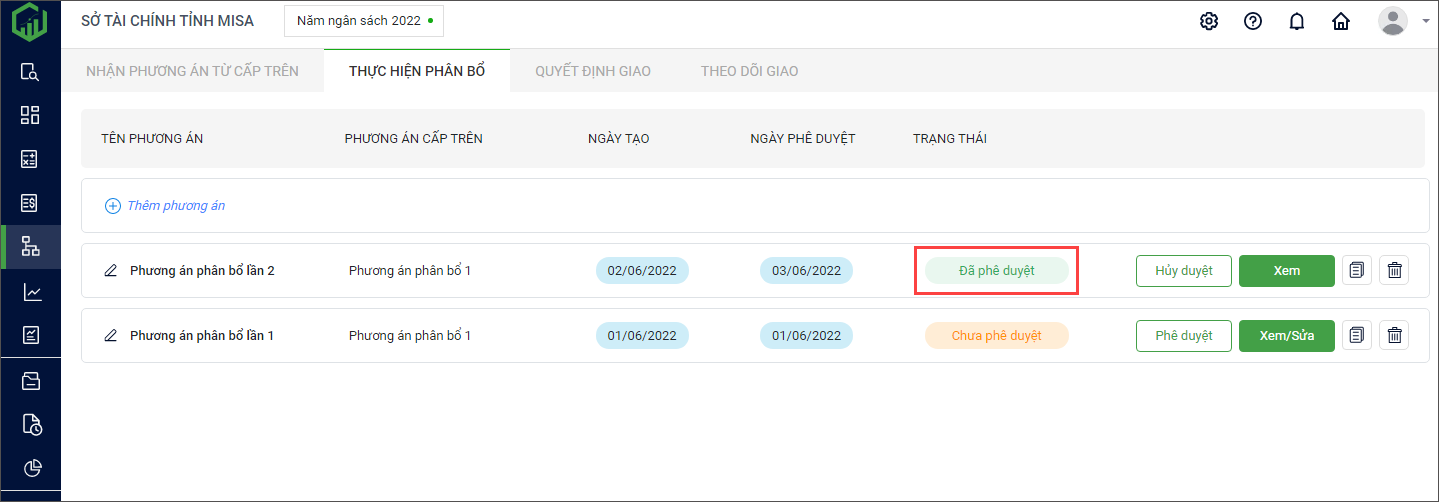This screenshot has height=502, width=1439.
Task: Open the pie chart sidebar icon
Action: pyautogui.click(x=31, y=468)
